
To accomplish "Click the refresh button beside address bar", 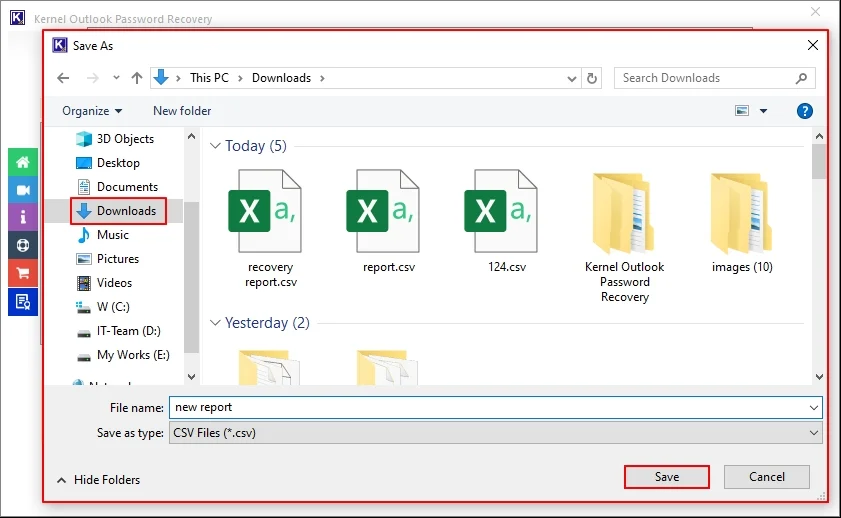I will pos(592,78).
